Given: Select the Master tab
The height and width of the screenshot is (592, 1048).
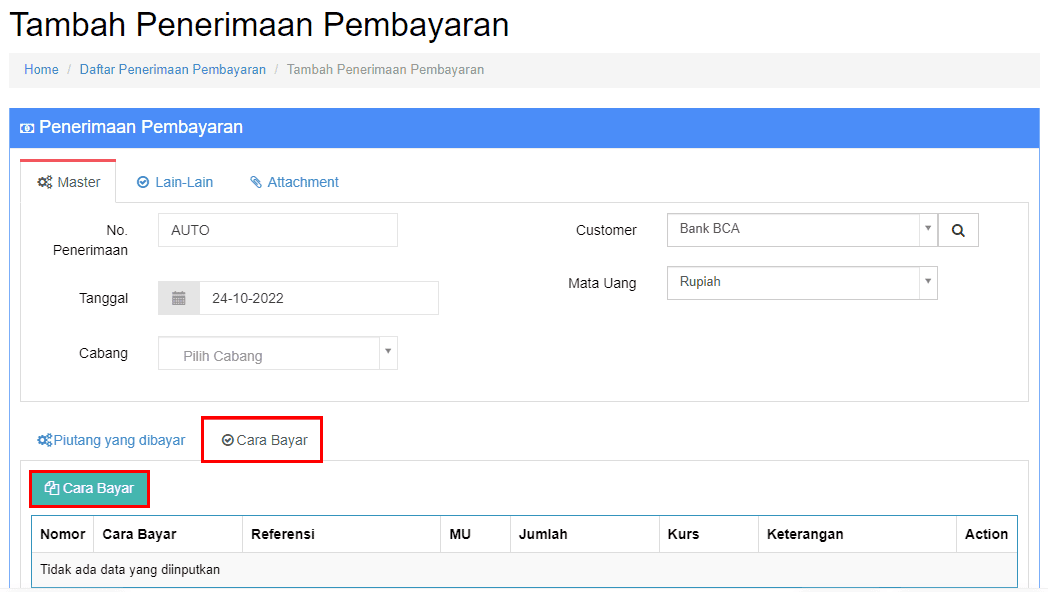Looking at the screenshot, I should 68,182.
